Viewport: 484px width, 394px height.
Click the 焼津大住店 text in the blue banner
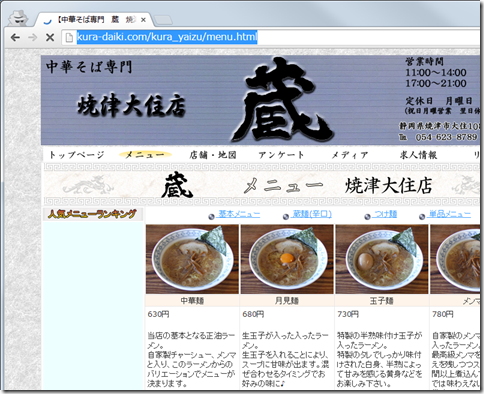tap(131, 105)
